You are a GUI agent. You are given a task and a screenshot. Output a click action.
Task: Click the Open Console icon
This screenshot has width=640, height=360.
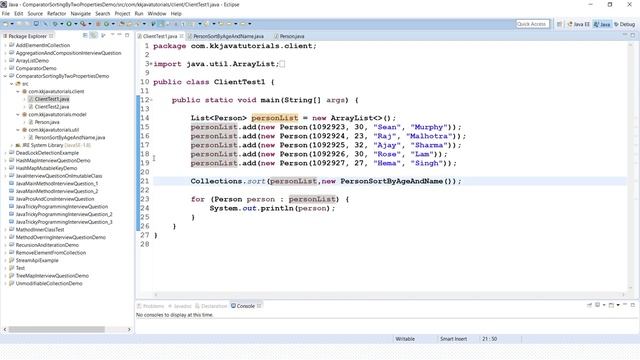[x=611, y=305]
